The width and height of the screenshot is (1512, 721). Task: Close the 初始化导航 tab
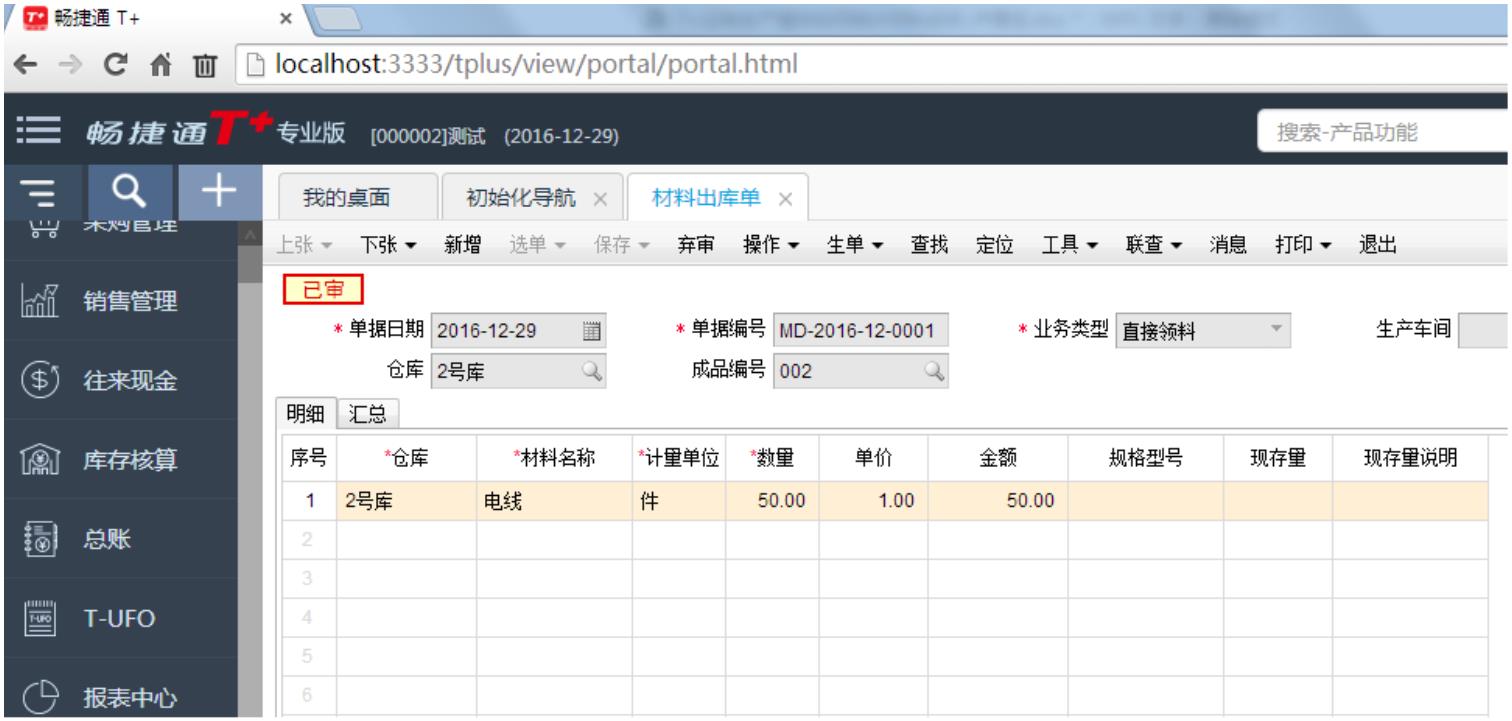[x=600, y=198]
